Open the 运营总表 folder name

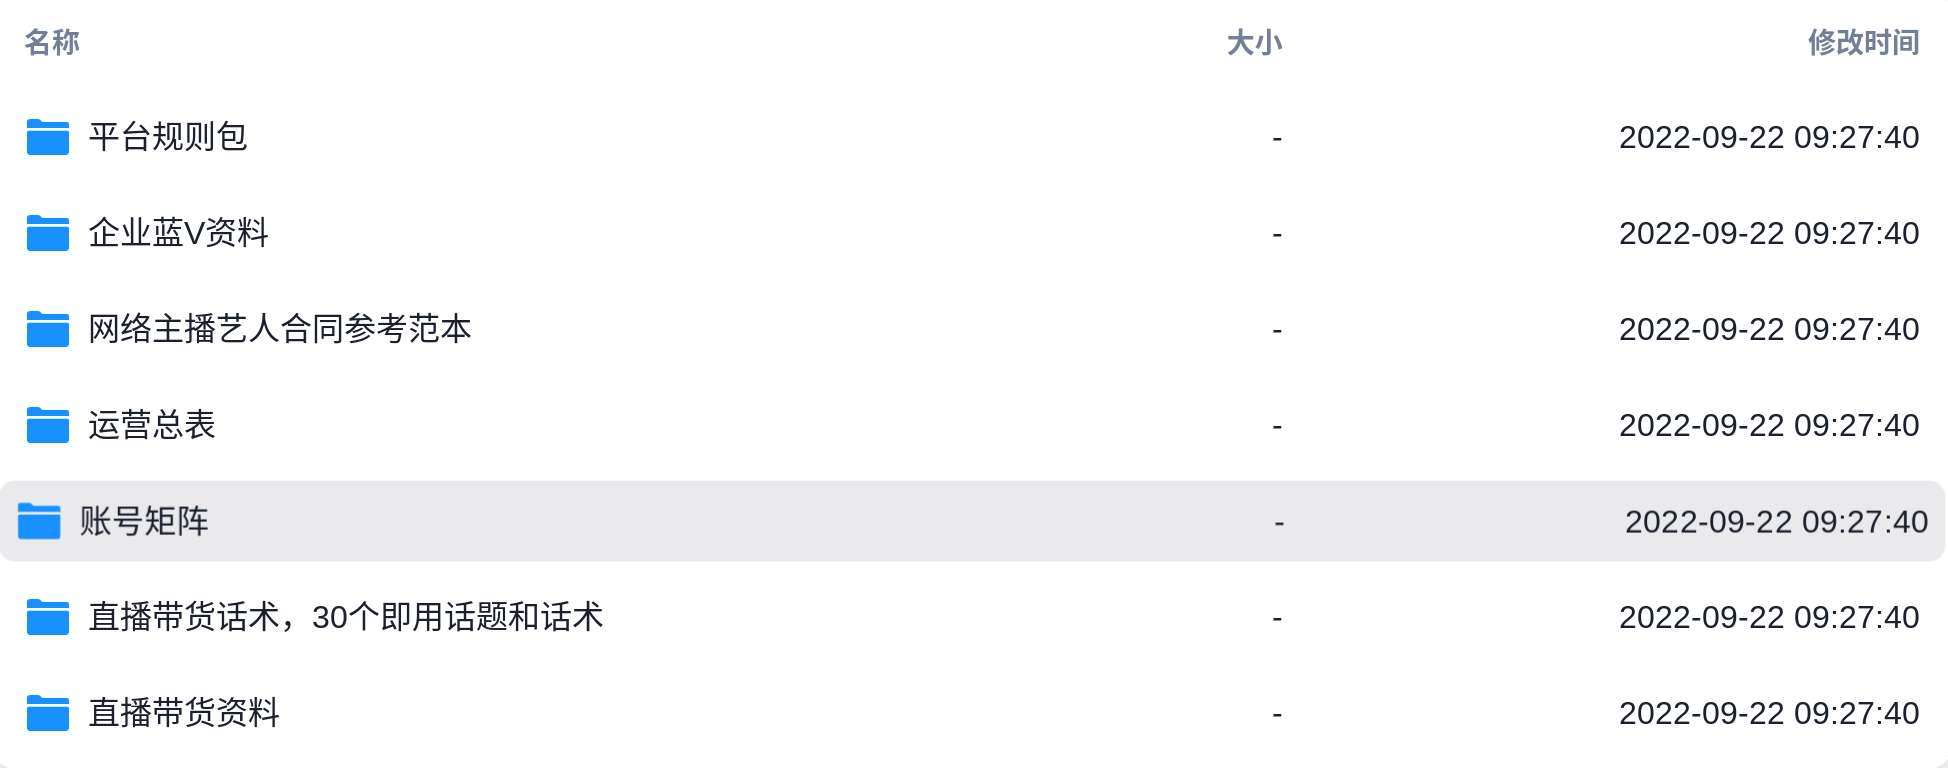pyautogui.click(x=152, y=425)
